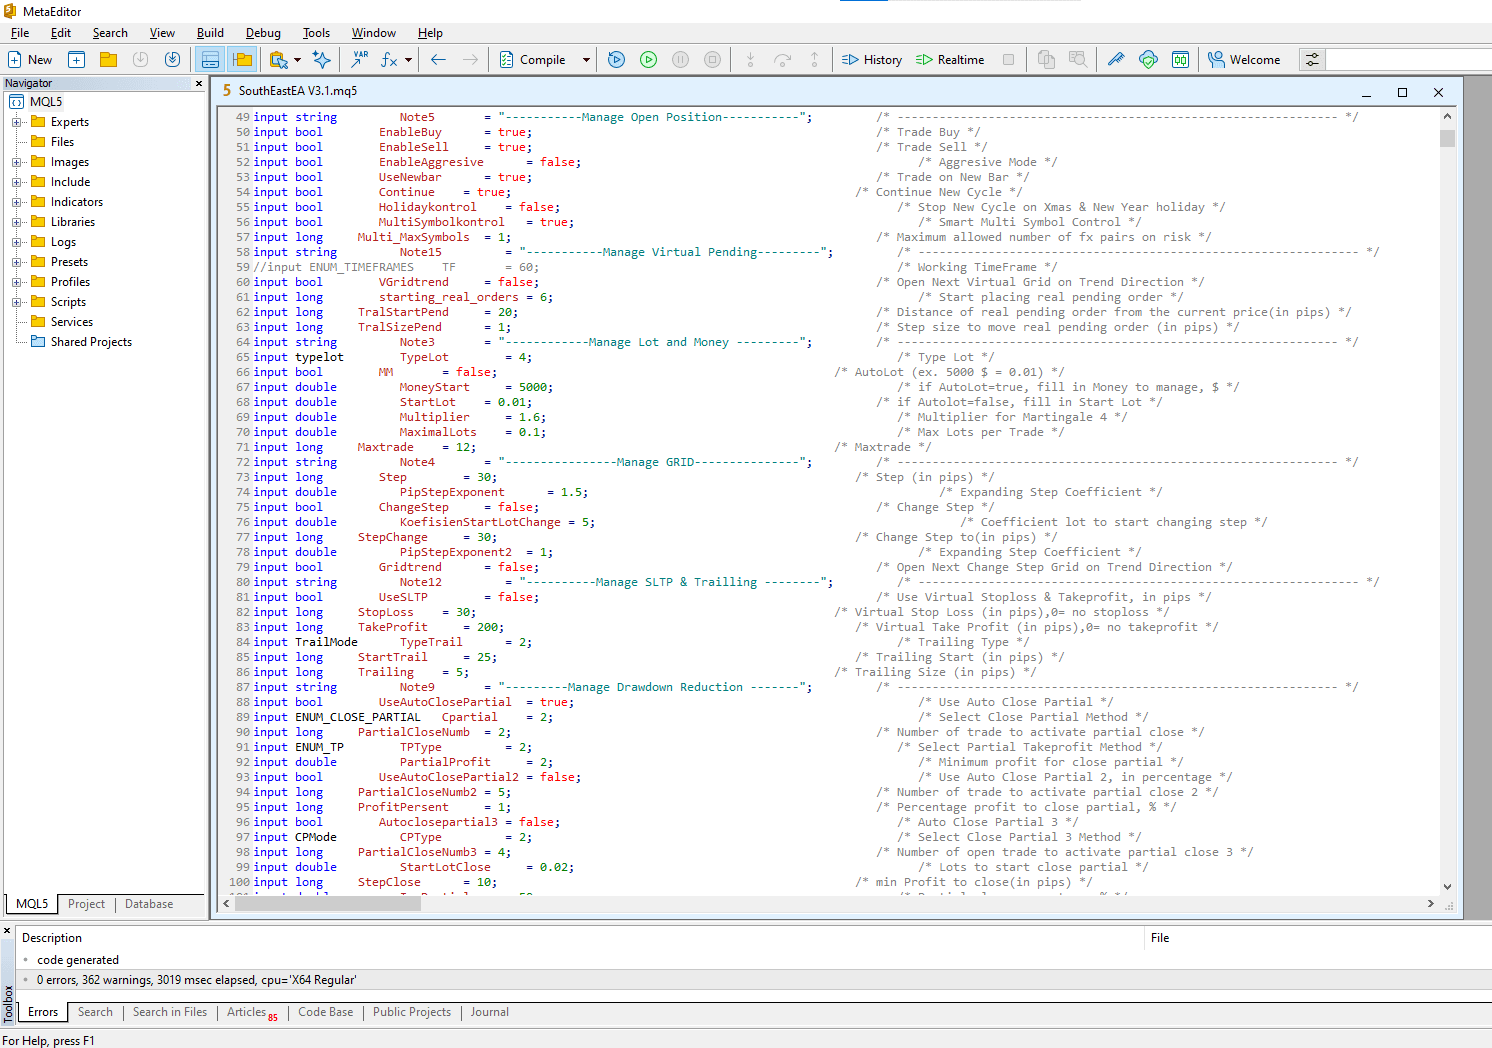Select Shared Projects folder in Navigator
The image size is (1492, 1048).
[91, 342]
